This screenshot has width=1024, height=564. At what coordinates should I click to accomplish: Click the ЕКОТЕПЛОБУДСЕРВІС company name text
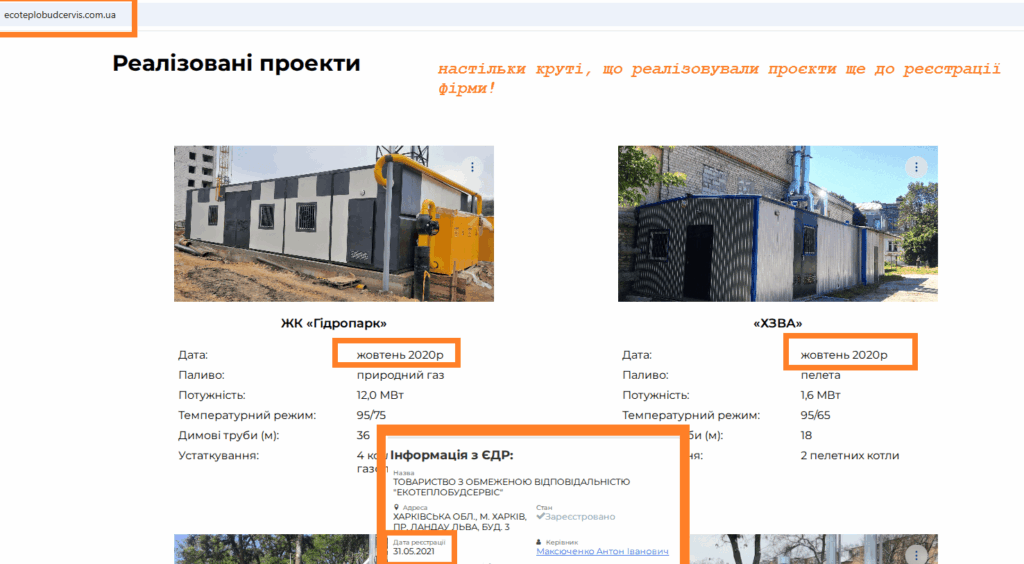pyautogui.click(x=448, y=492)
